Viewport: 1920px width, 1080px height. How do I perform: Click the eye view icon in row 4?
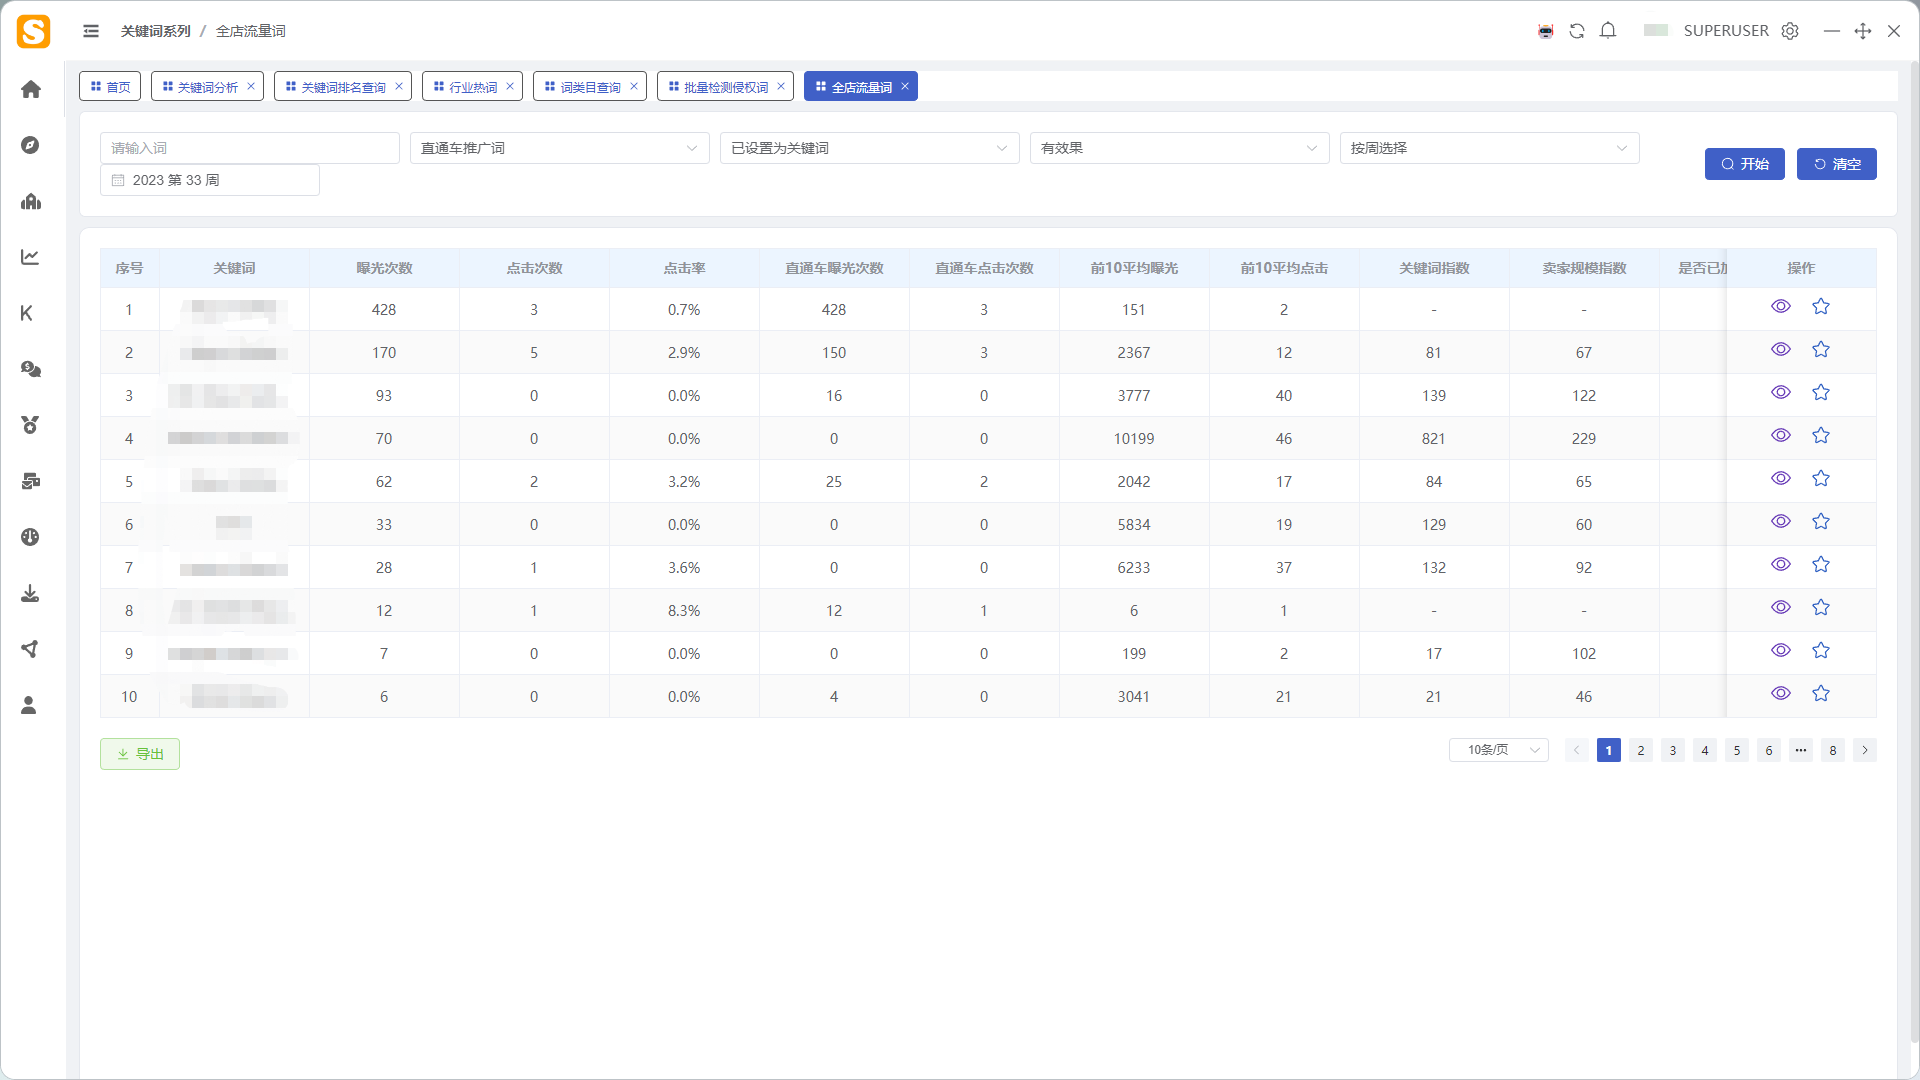pos(1781,435)
